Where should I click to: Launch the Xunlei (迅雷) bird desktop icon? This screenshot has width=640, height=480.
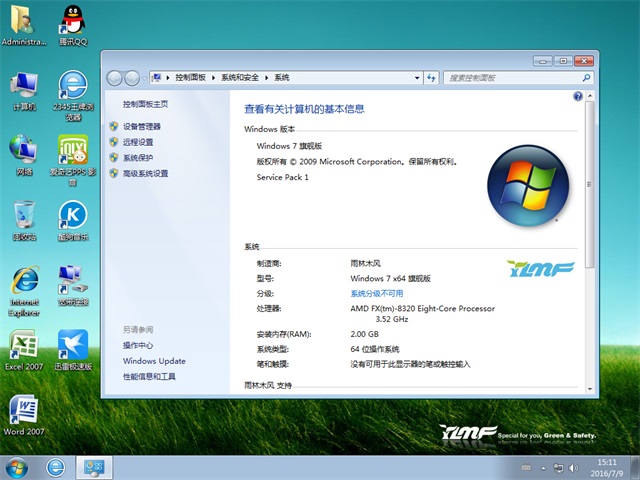pyautogui.click(x=73, y=350)
